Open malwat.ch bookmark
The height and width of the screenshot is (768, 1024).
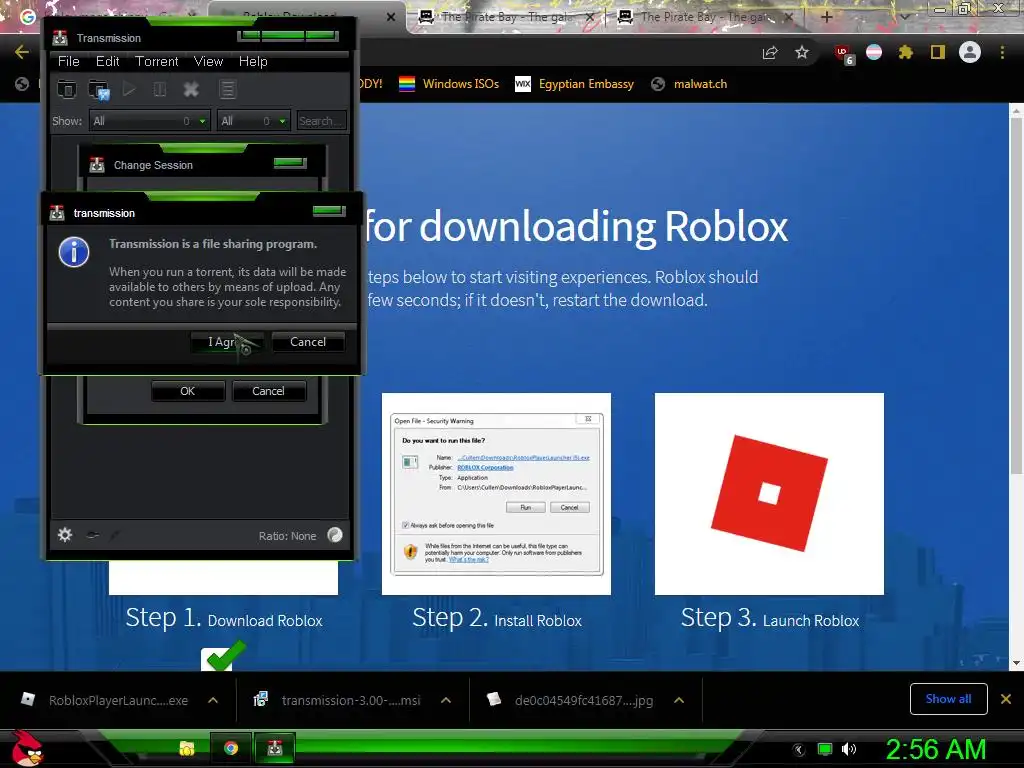690,84
